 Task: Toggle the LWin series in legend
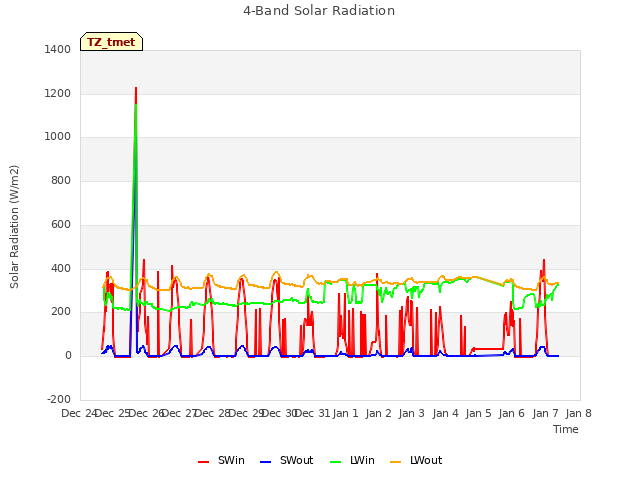(x=352, y=461)
